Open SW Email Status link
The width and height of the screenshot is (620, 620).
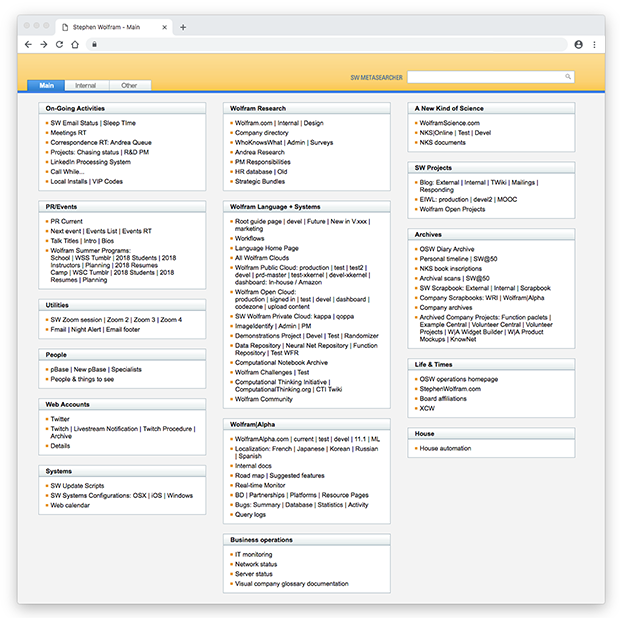coord(74,123)
